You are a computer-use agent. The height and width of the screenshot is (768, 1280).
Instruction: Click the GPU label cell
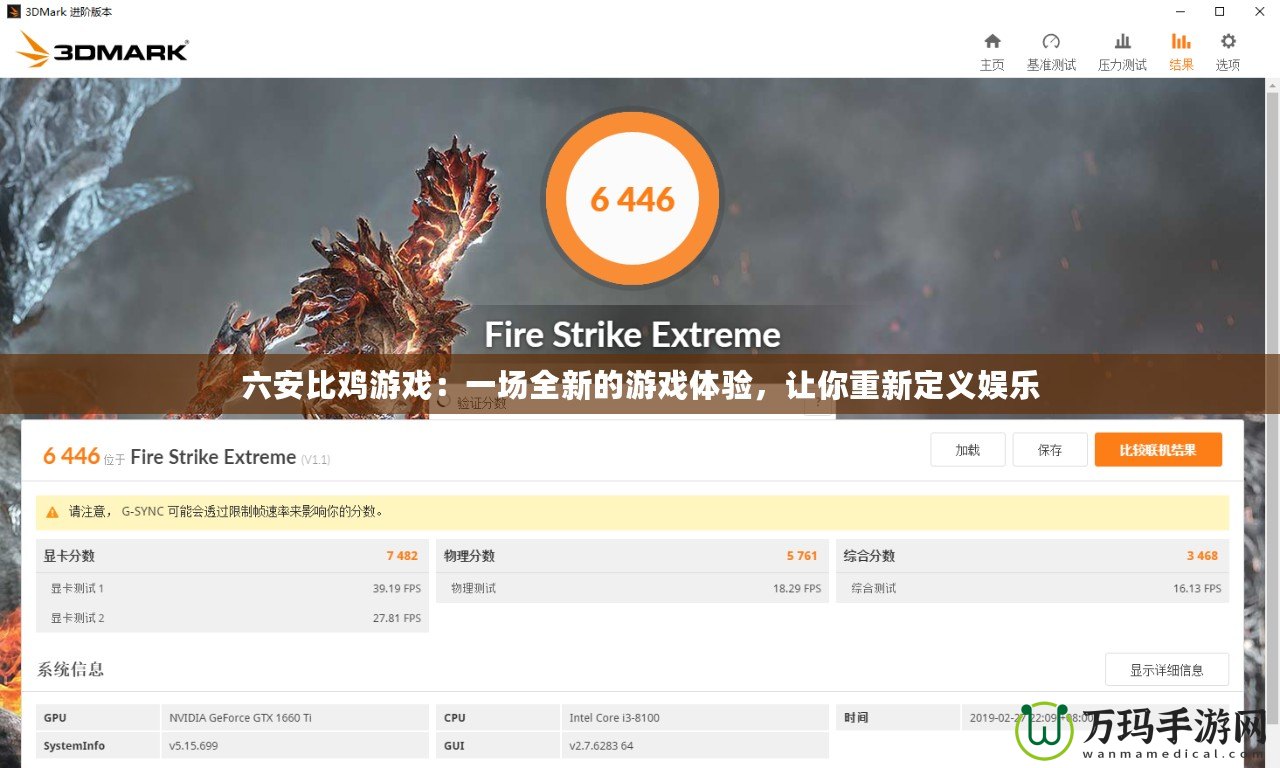click(x=98, y=717)
